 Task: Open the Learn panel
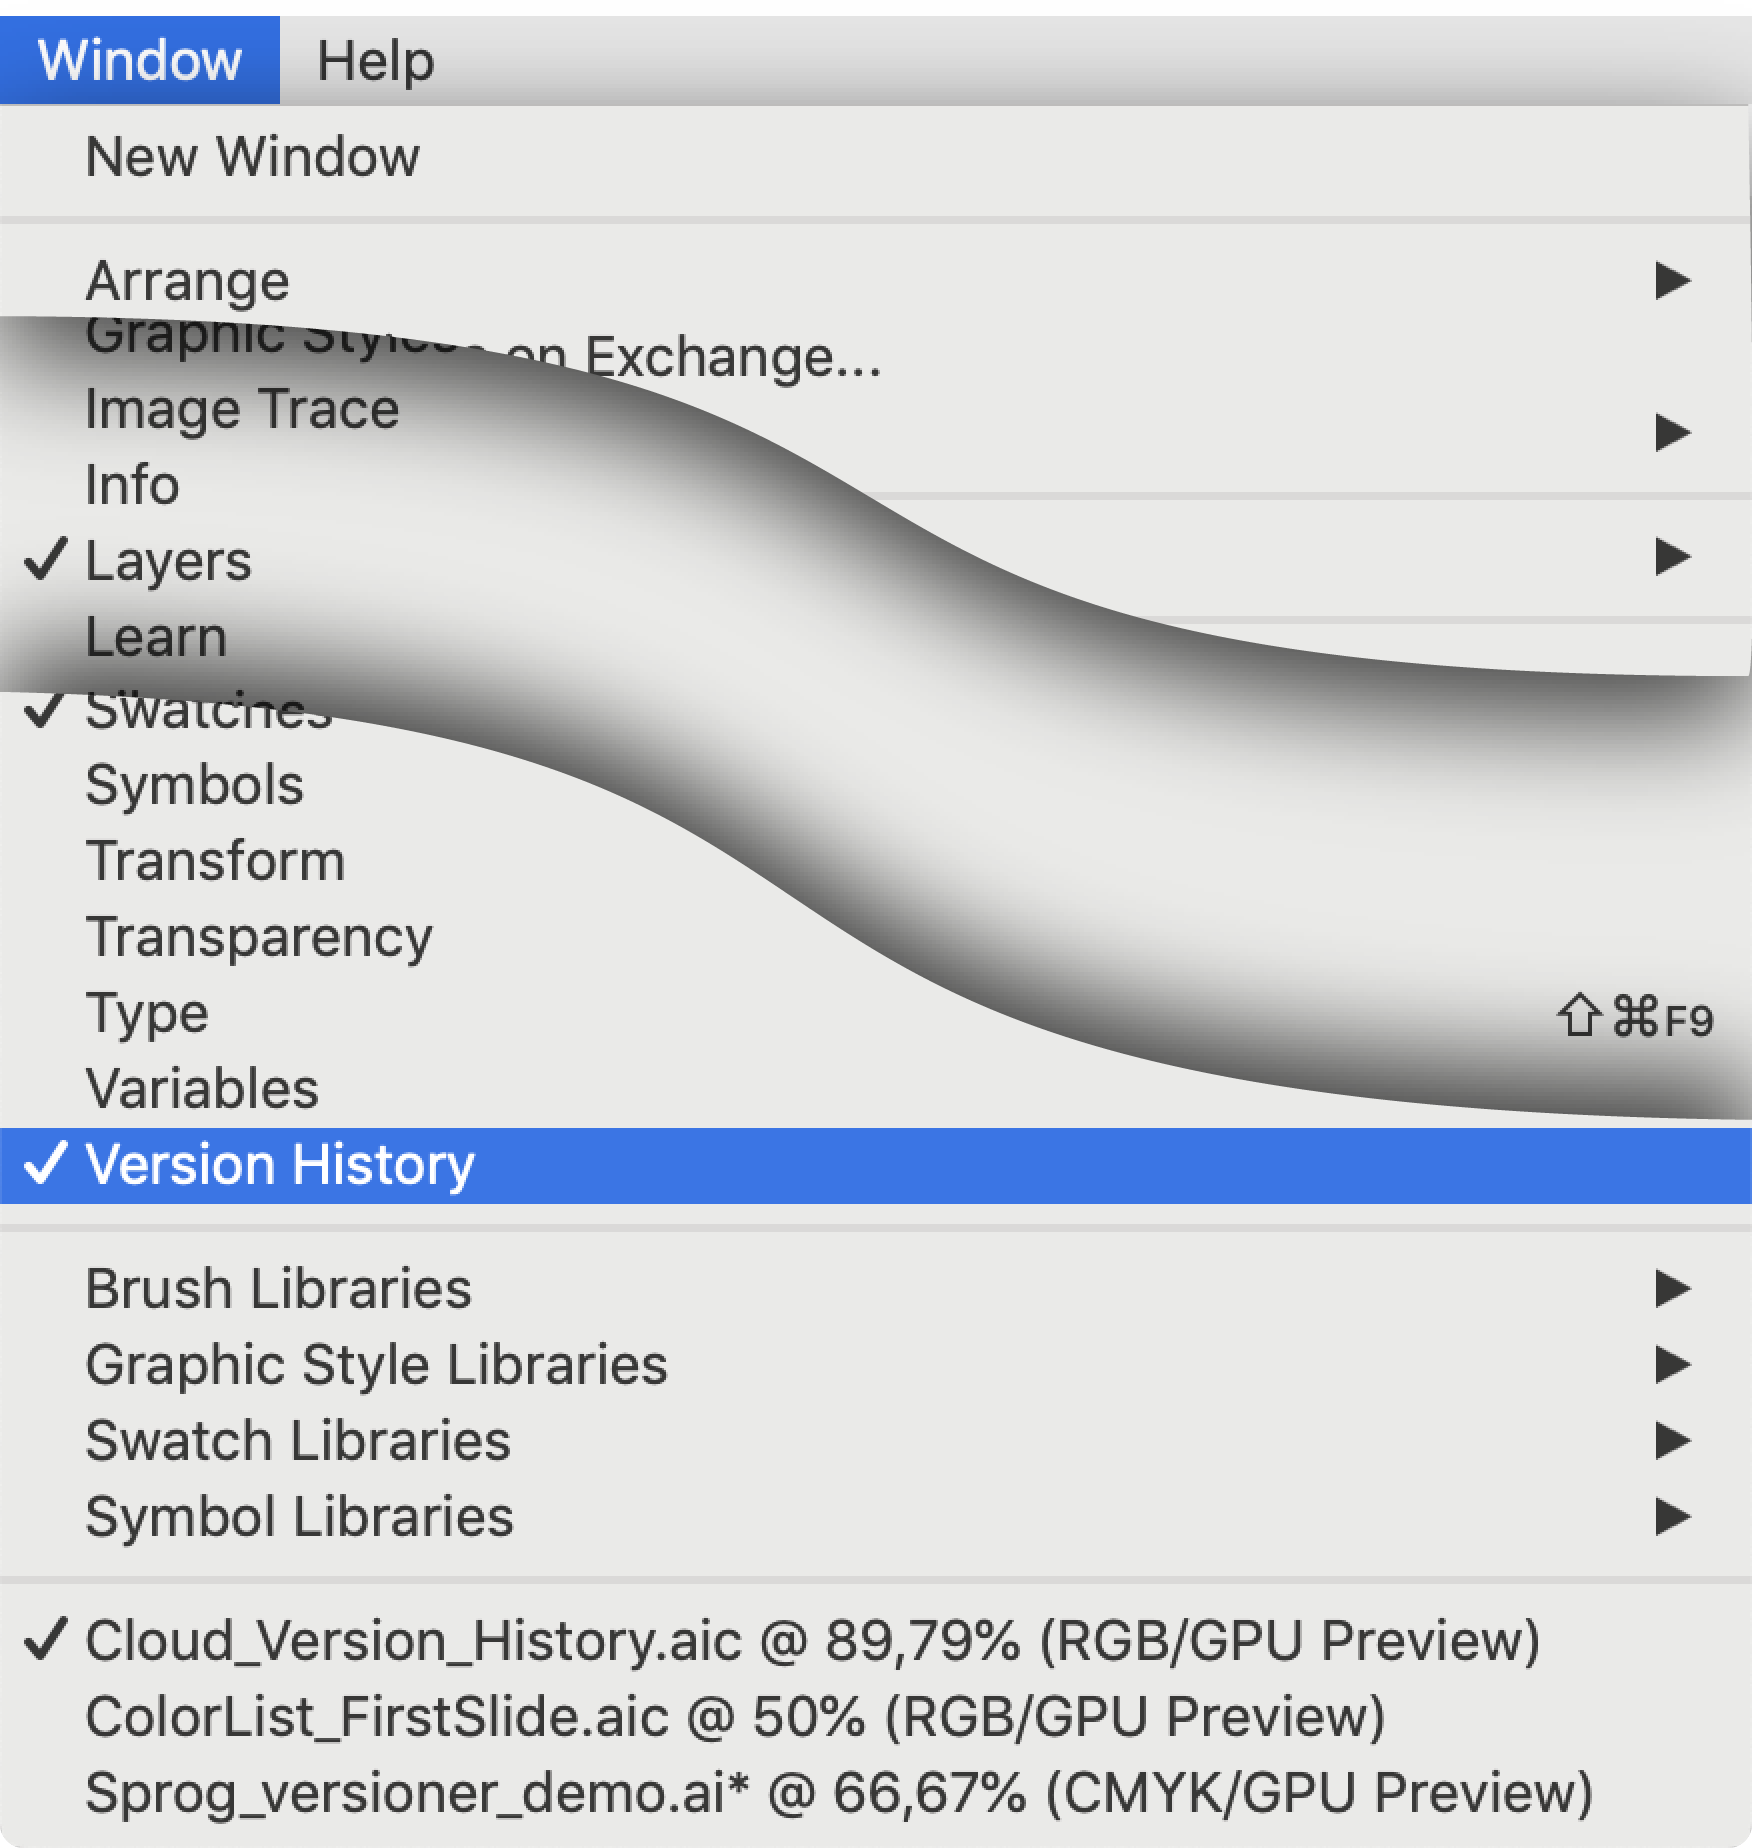click(x=156, y=637)
